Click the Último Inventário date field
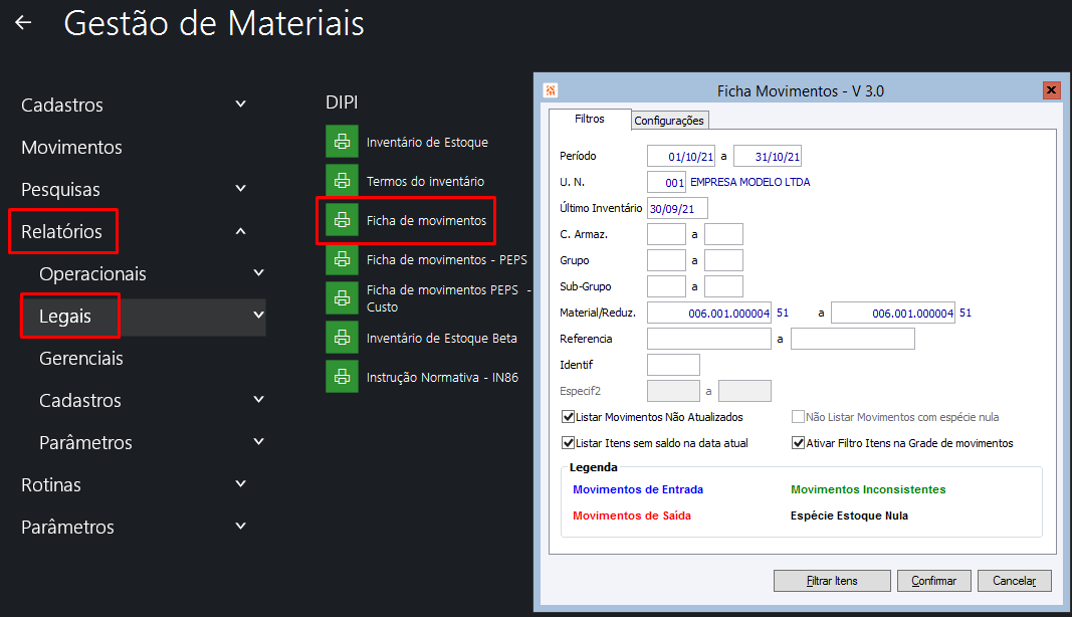 coord(678,208)
